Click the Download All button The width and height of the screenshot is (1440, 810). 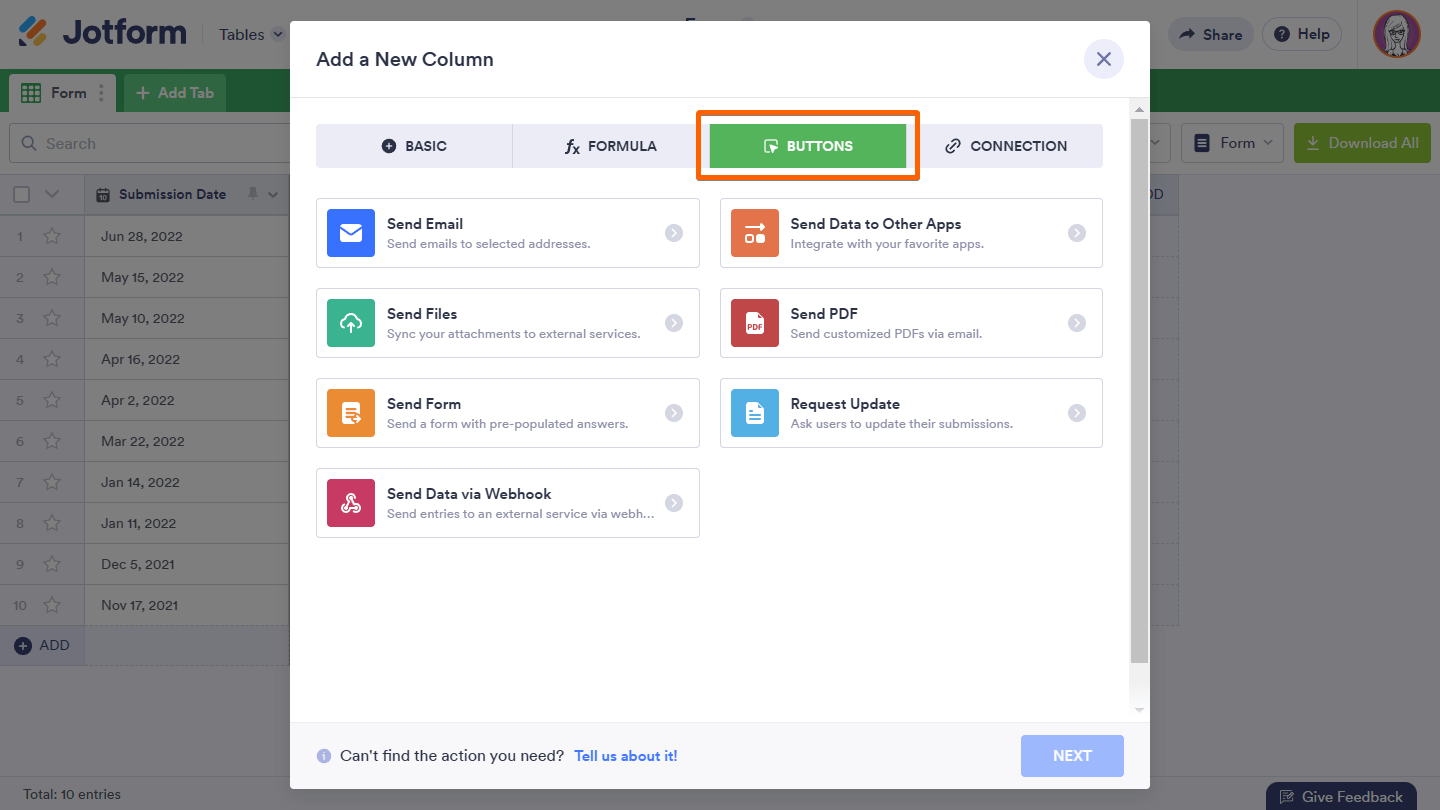(x=1362, y=142)
